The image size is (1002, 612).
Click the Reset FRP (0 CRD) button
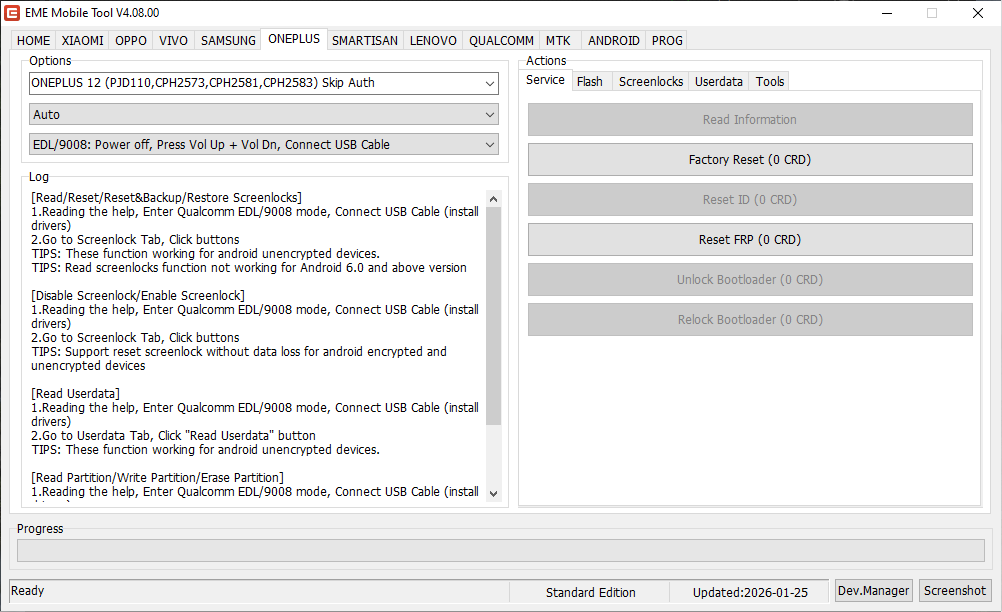[750, 240]
